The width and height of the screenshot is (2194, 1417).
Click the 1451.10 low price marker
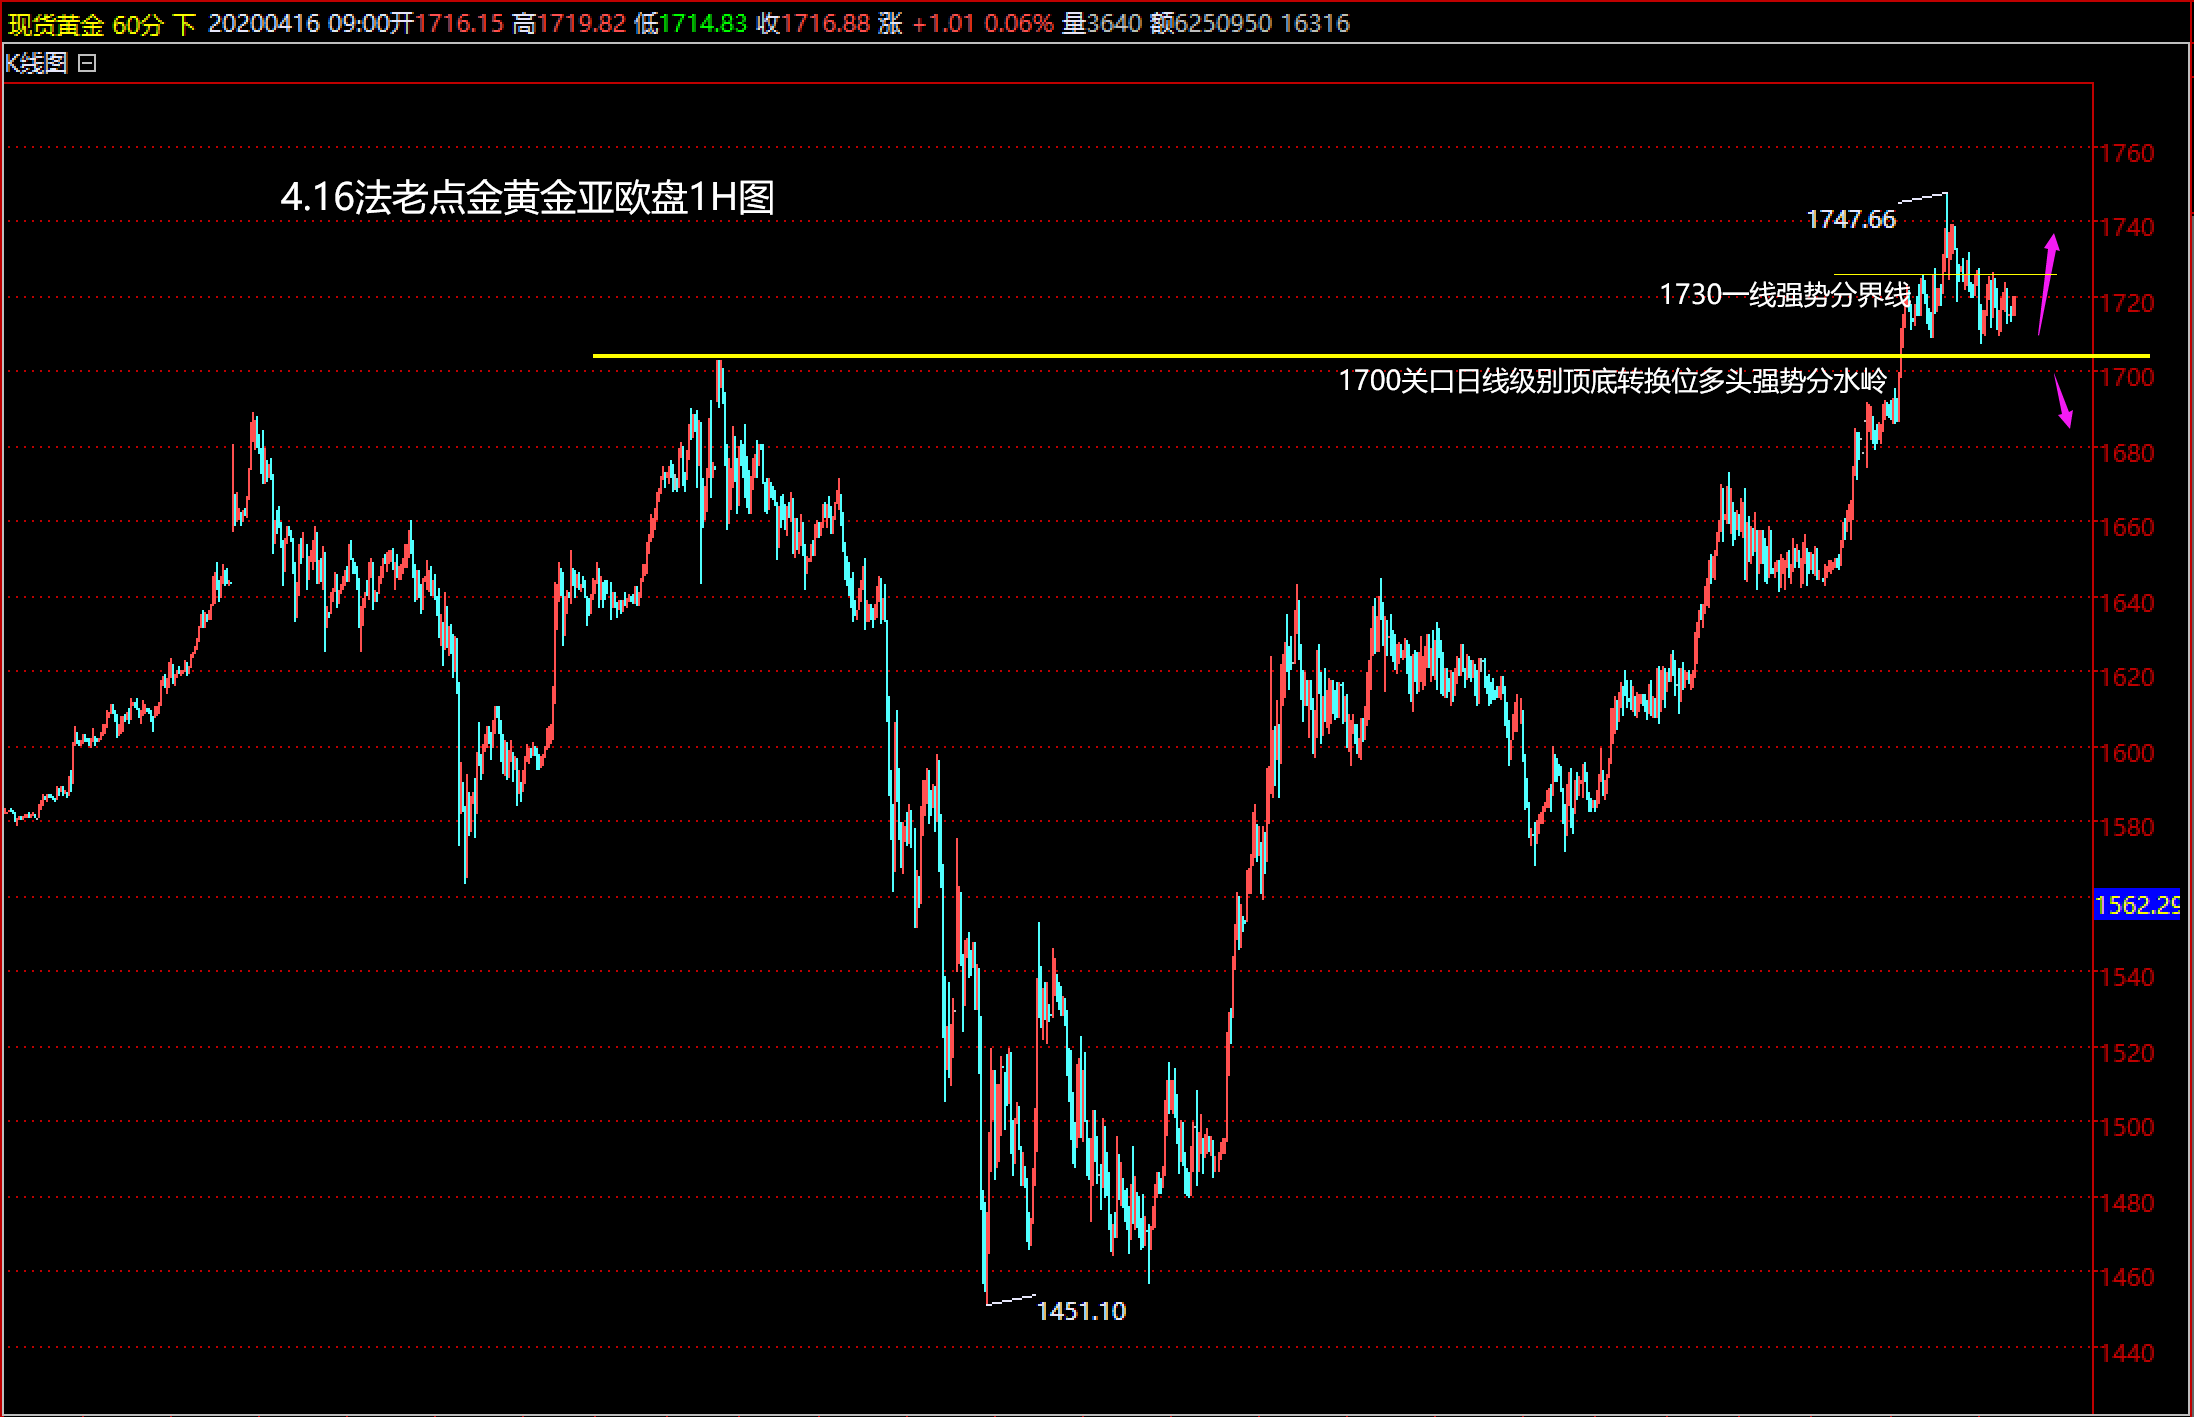1081,1311
